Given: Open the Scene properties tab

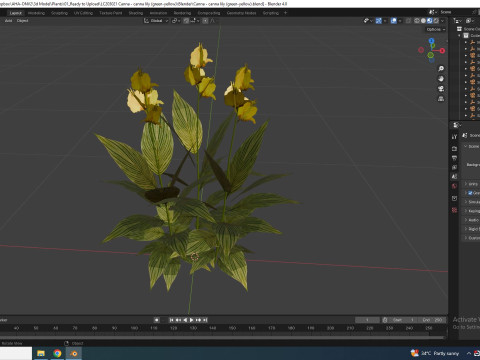Looking at the screenshot, I should 454,176.
